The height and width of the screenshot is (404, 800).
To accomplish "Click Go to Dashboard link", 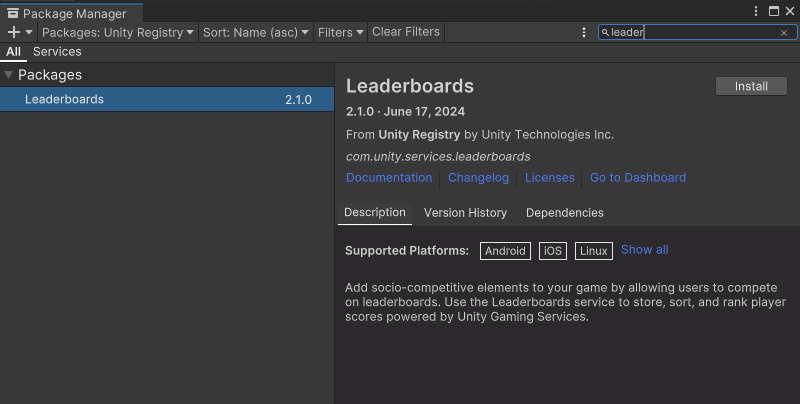I will (638, 178).
